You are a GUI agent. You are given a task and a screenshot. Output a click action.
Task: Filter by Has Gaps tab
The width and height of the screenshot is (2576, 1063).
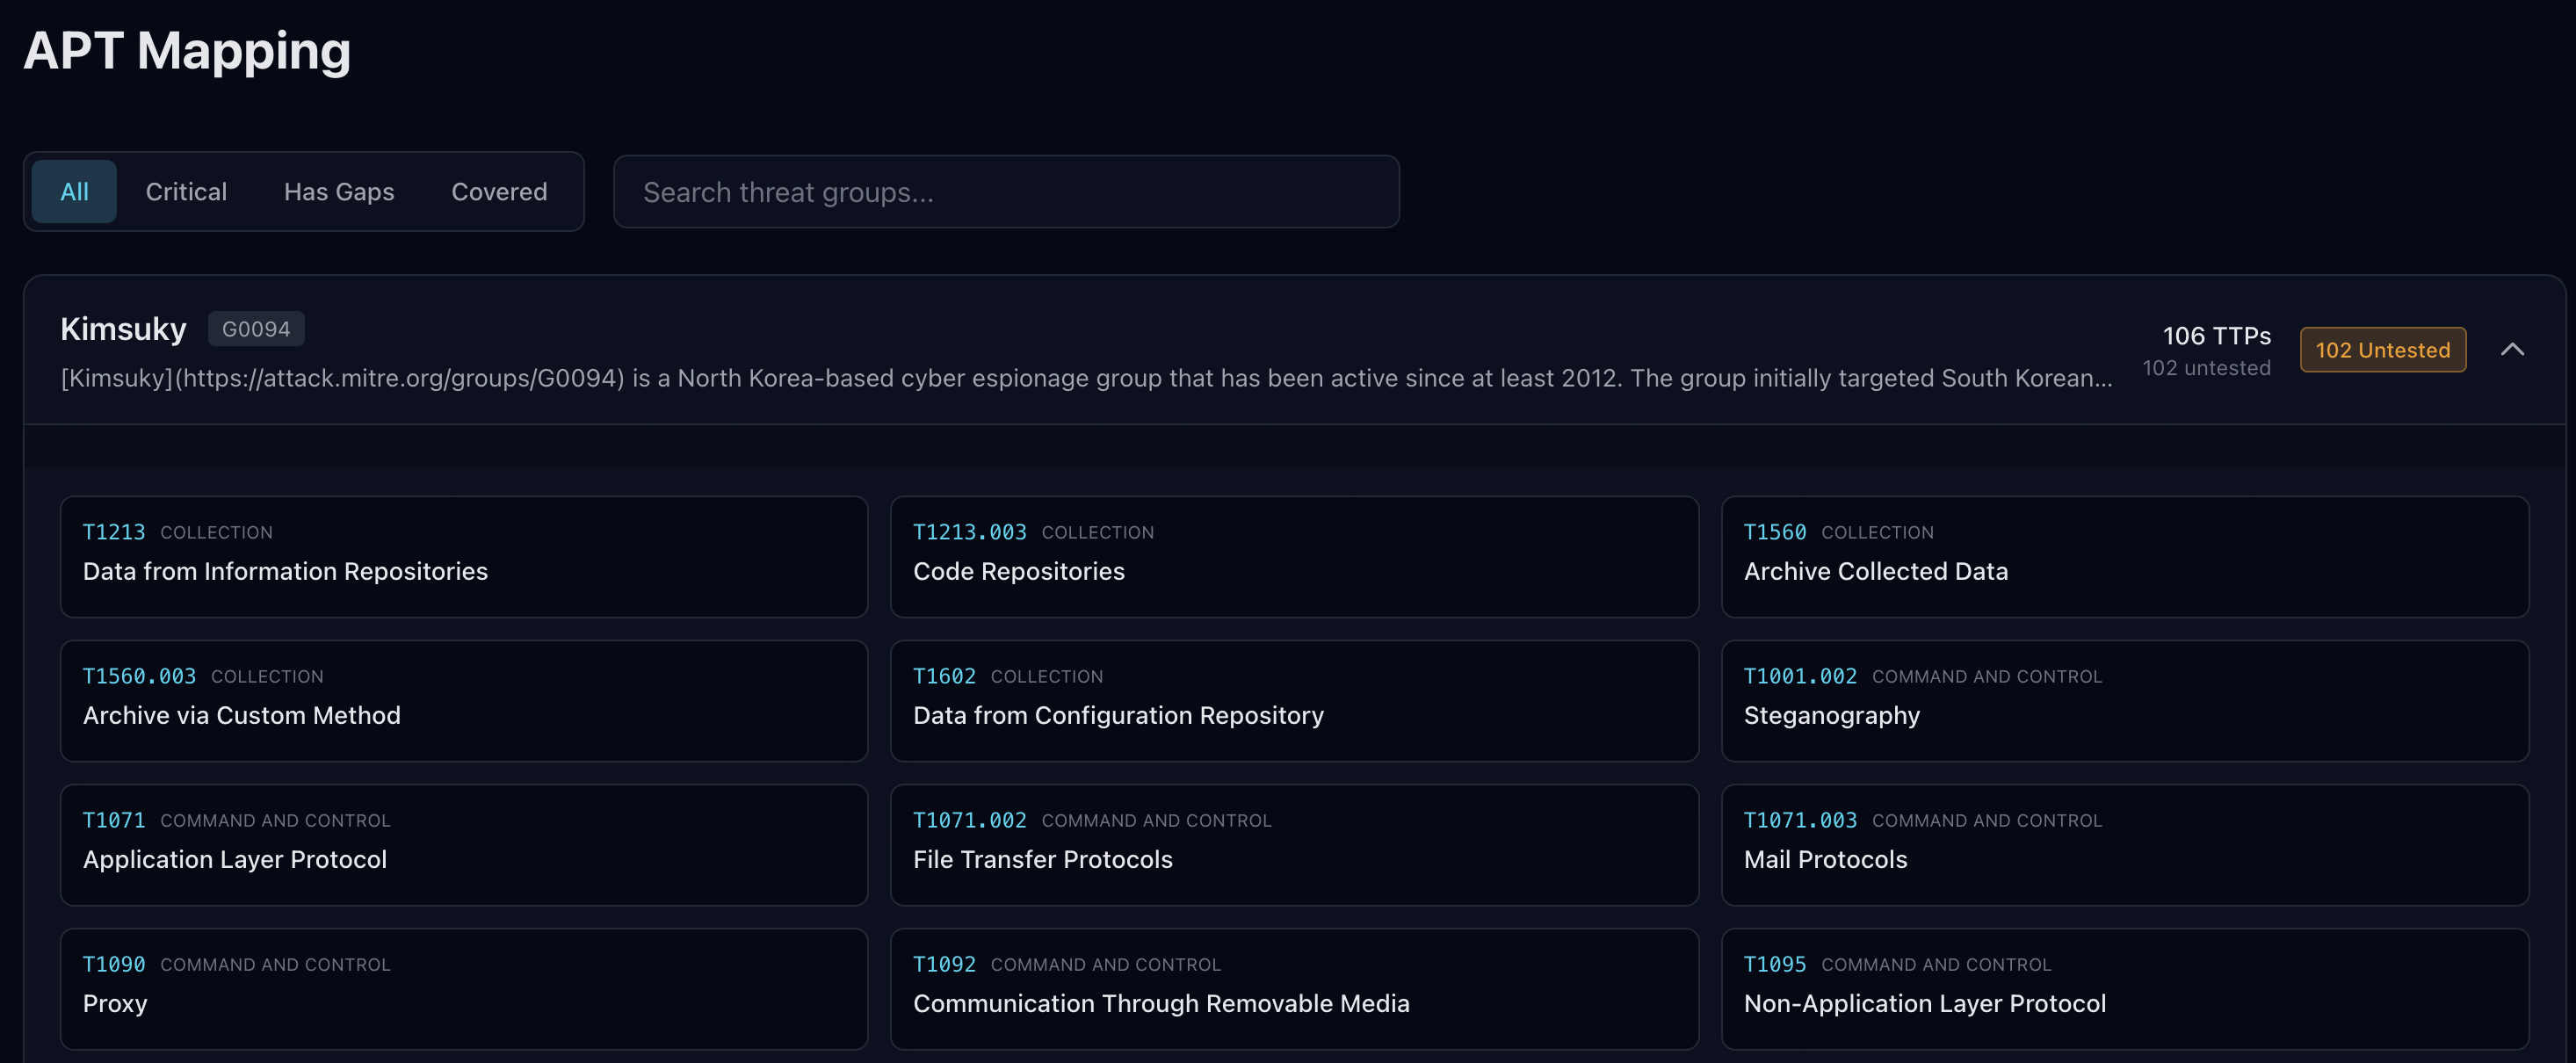(339, 191)
